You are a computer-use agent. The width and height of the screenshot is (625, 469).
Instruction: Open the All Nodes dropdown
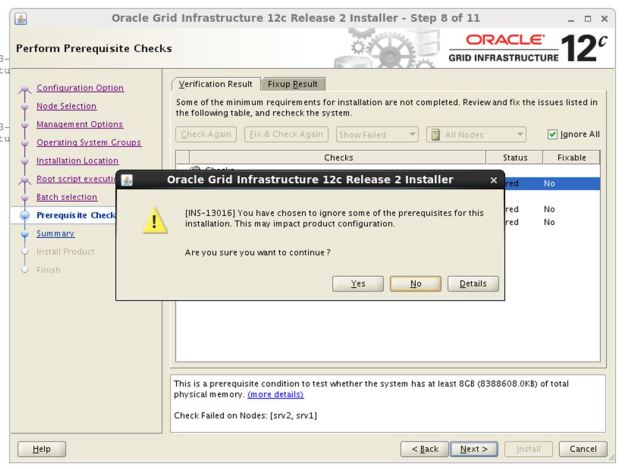[x=475, y=134]
